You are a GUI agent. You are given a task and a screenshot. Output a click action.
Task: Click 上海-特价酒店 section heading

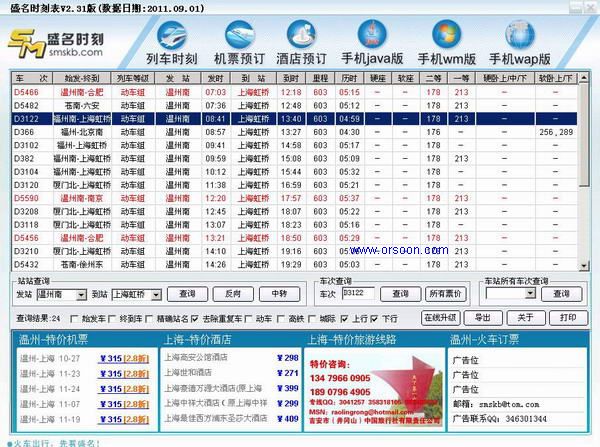[x=197, y=339]
